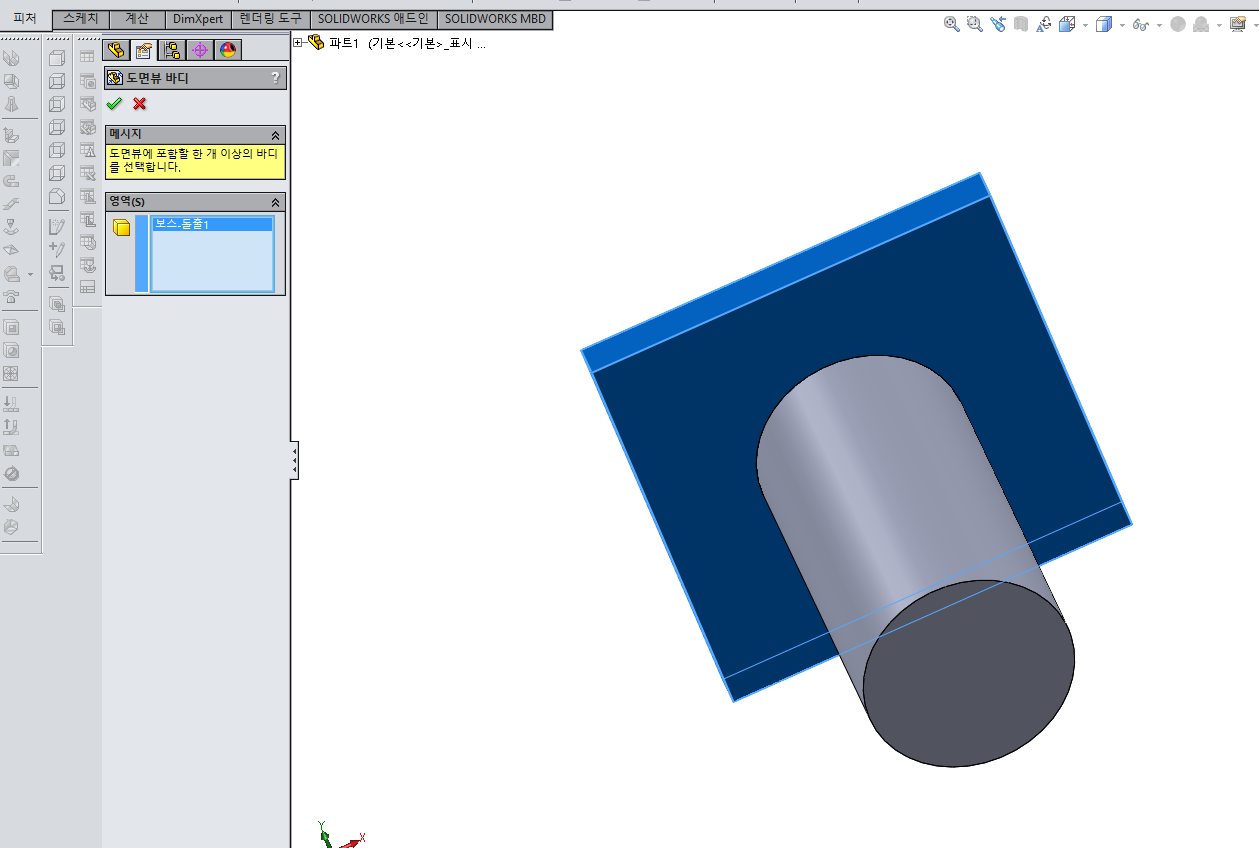Click the mirror pattern feature toolbar icon
The image size is (1259, 848).
click(x=12, y=373)
